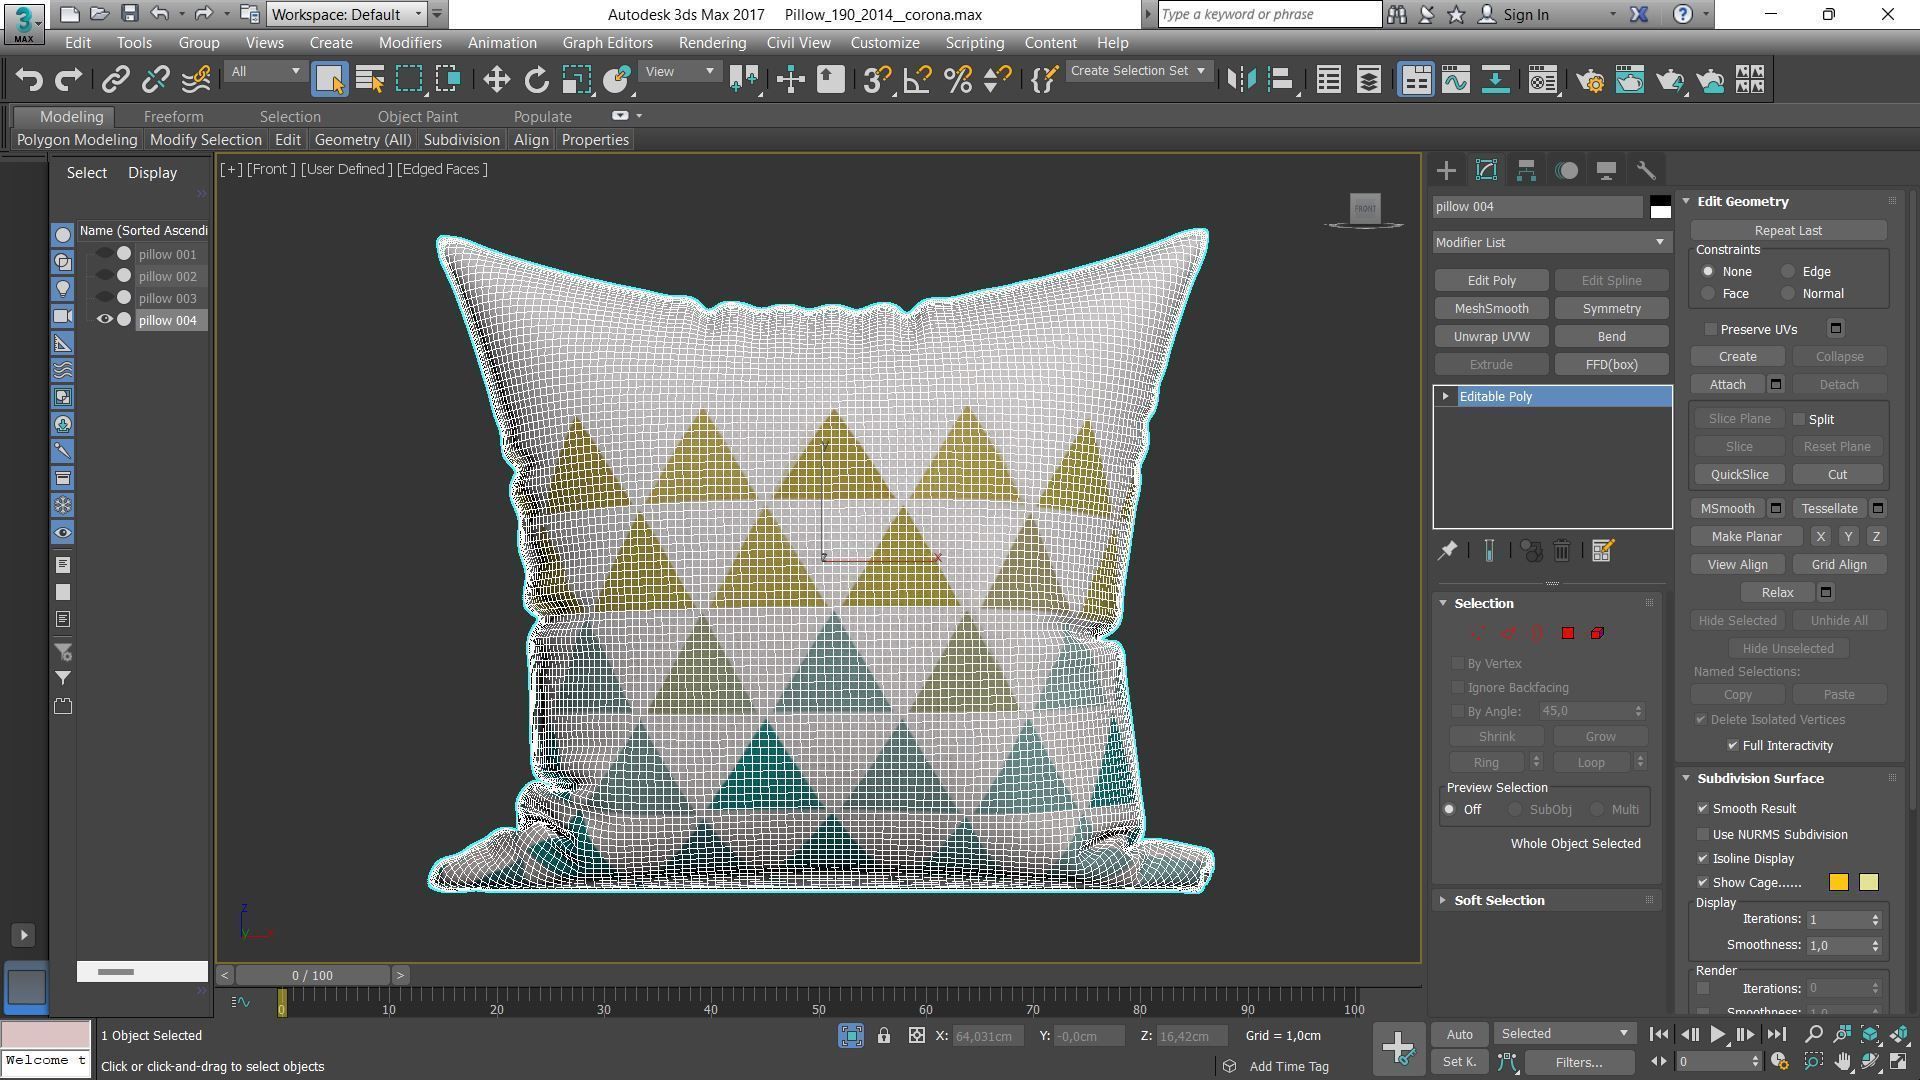Open the Modifiers menu

(x=410, y=43)
